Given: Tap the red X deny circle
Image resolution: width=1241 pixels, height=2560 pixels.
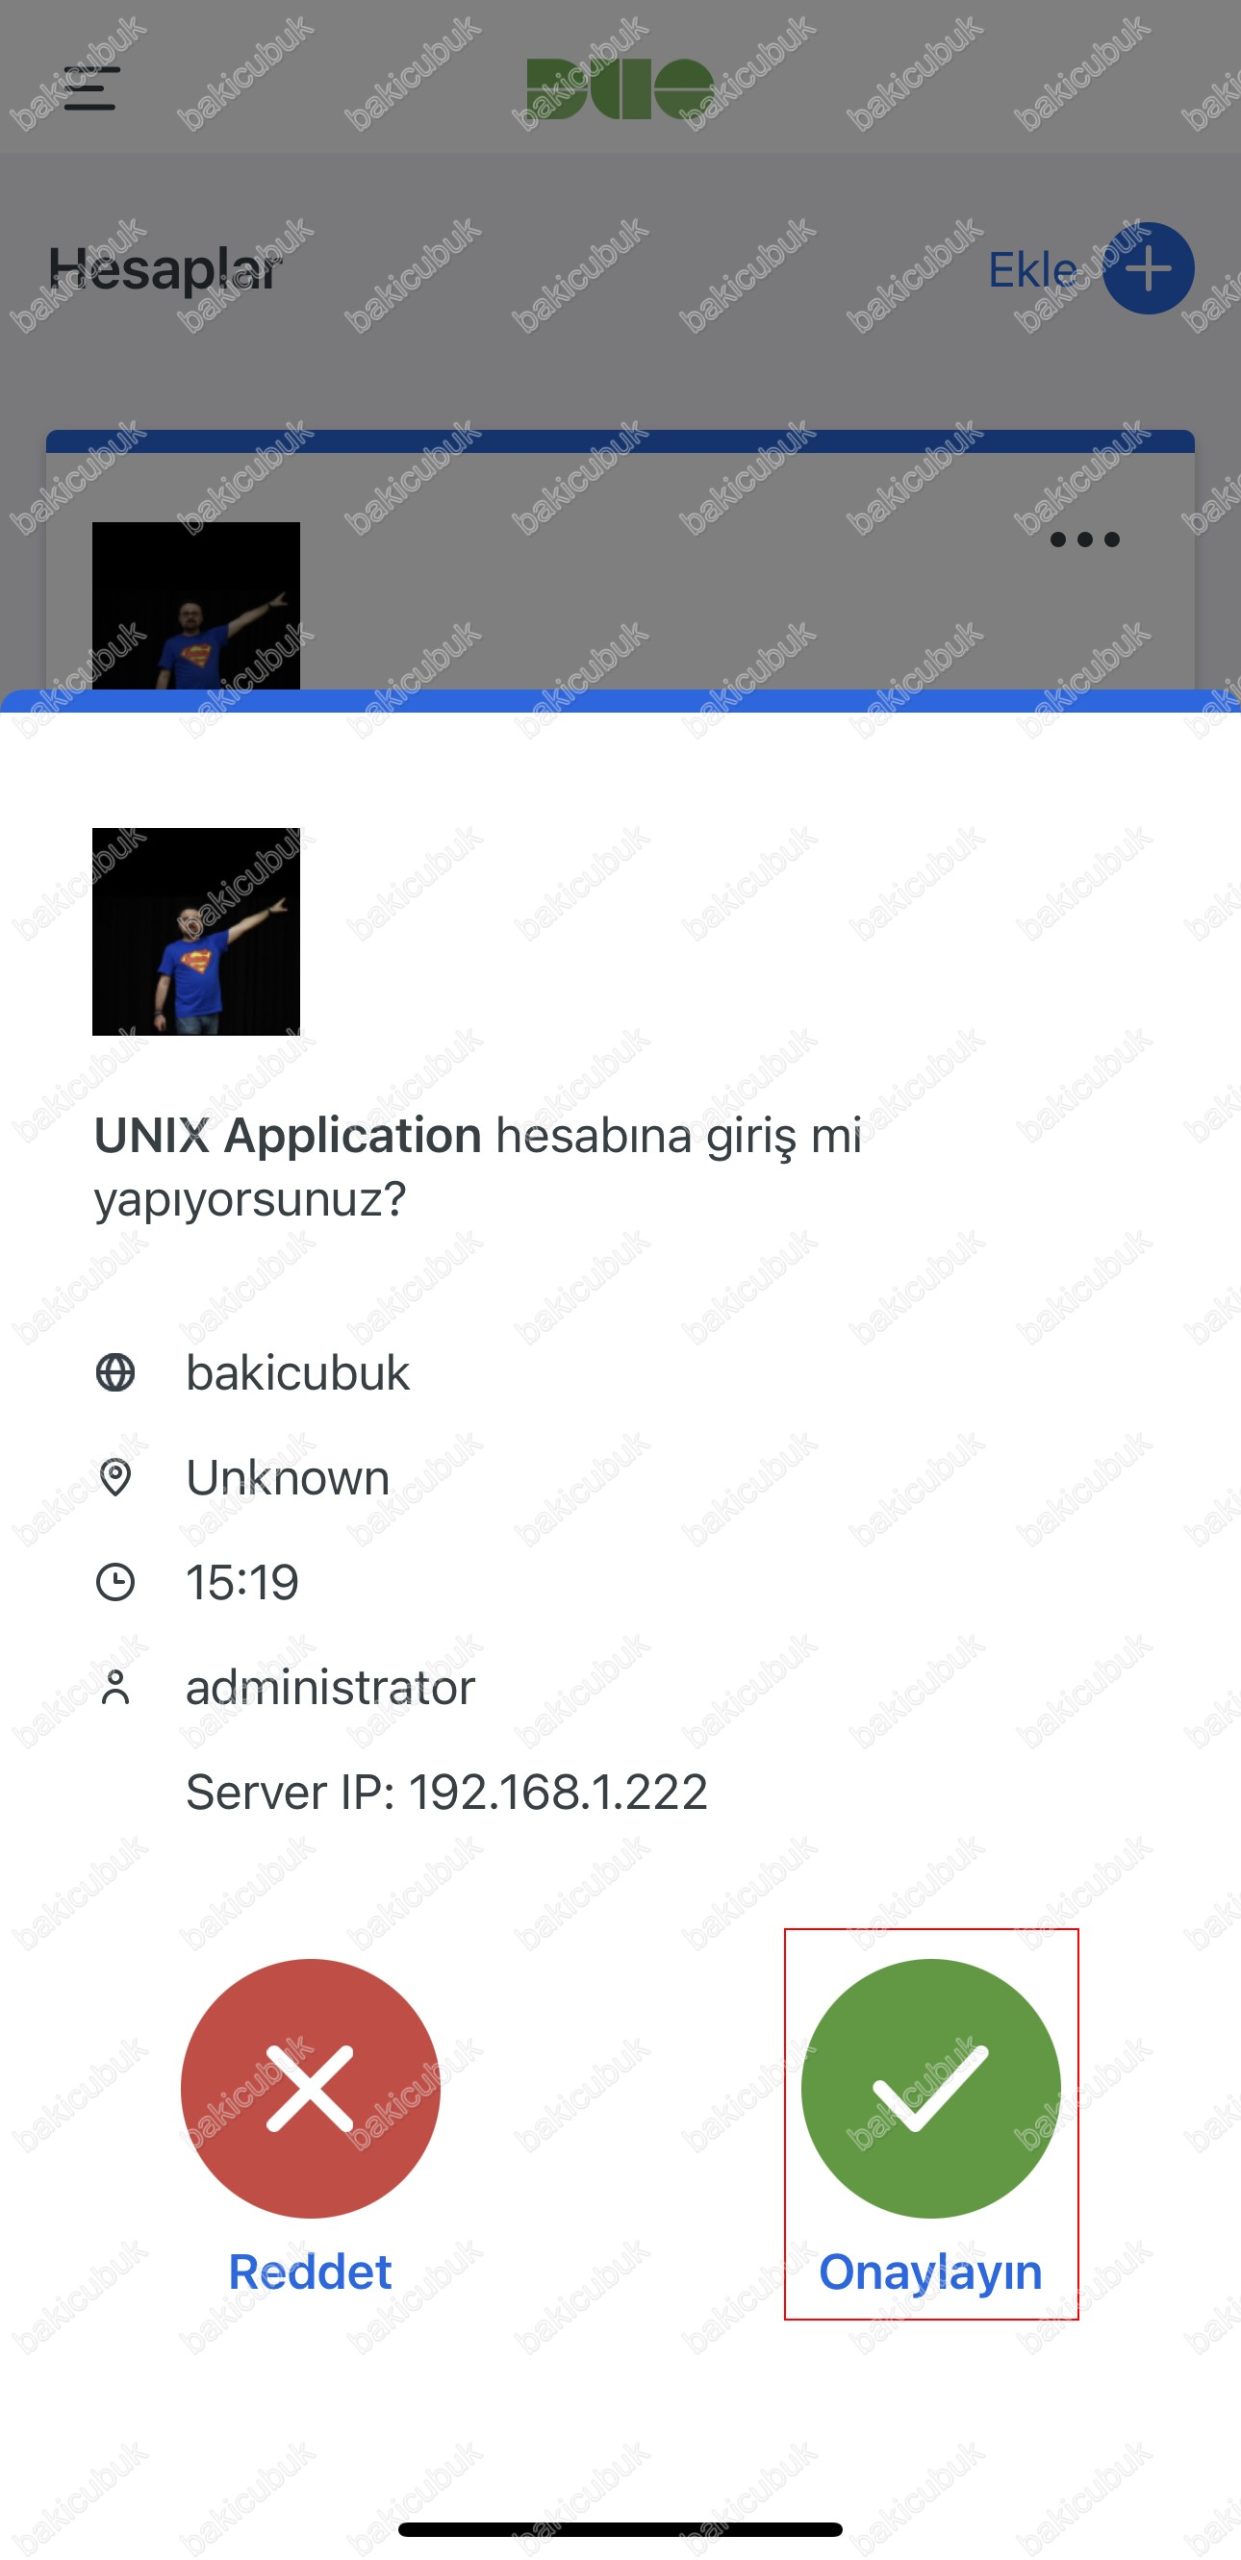Looking at the screenshot, I should [x=310, y=2088].
